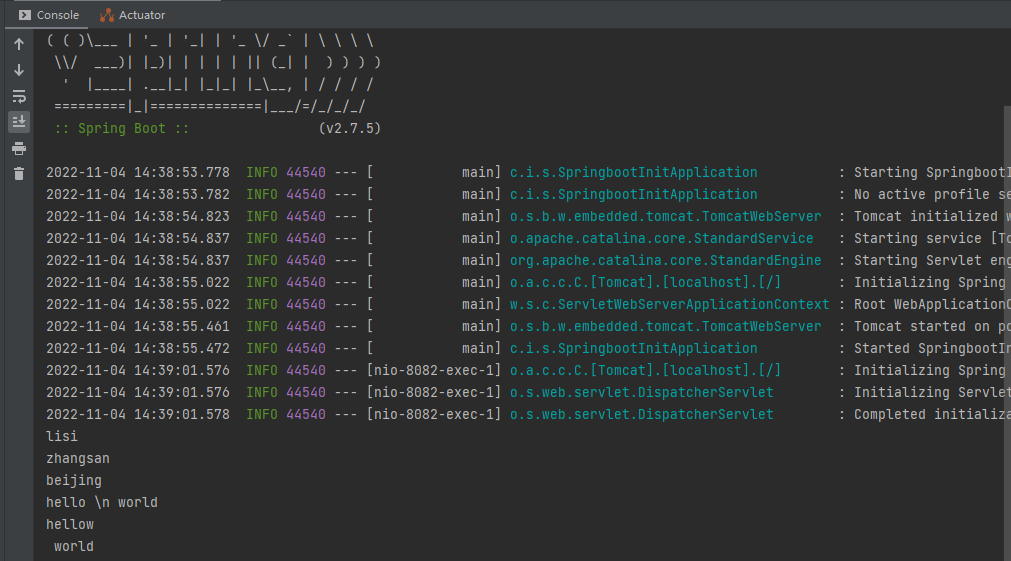Print the console output
The width and height of the screenshot is (1011, 561).
tap(19, 148)
